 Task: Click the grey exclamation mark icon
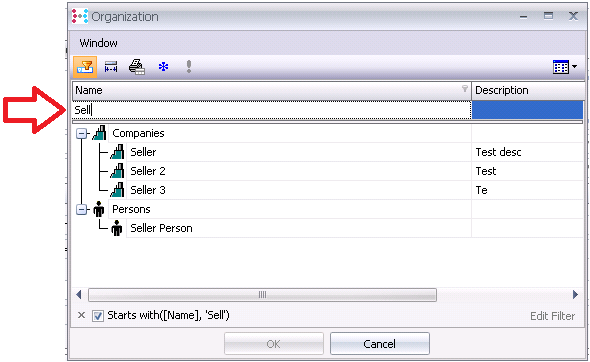point(189,67)
